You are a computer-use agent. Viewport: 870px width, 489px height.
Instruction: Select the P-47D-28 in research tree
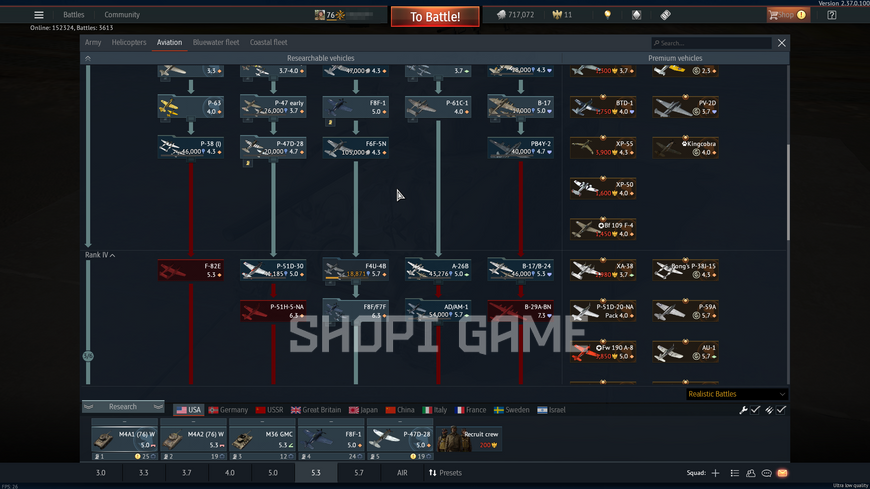(273, 148)
